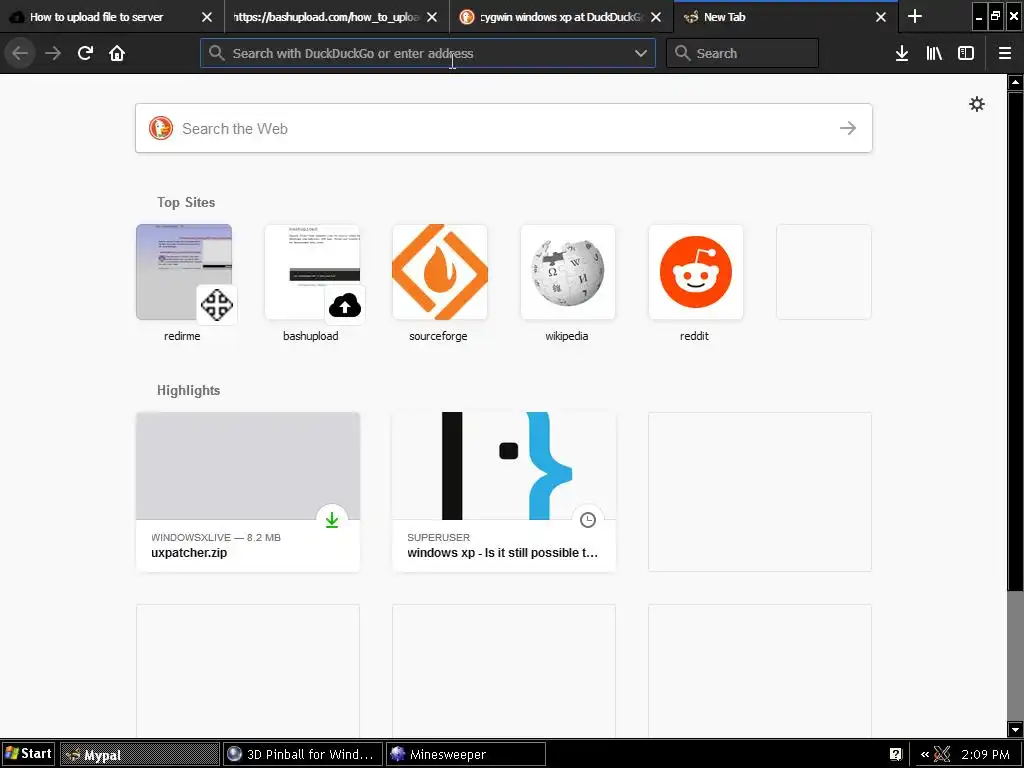Open the Superuser windows xp highlight card
This screenshot has width=1024, height=768.
coord(504,492)
